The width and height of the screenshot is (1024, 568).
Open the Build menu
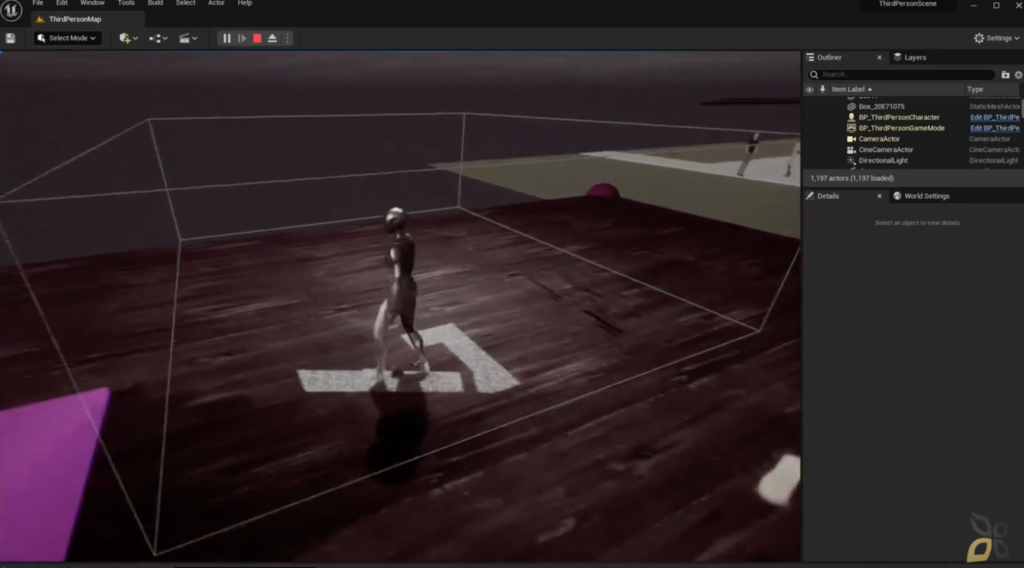pyautogui.click(x=155, y=3)
